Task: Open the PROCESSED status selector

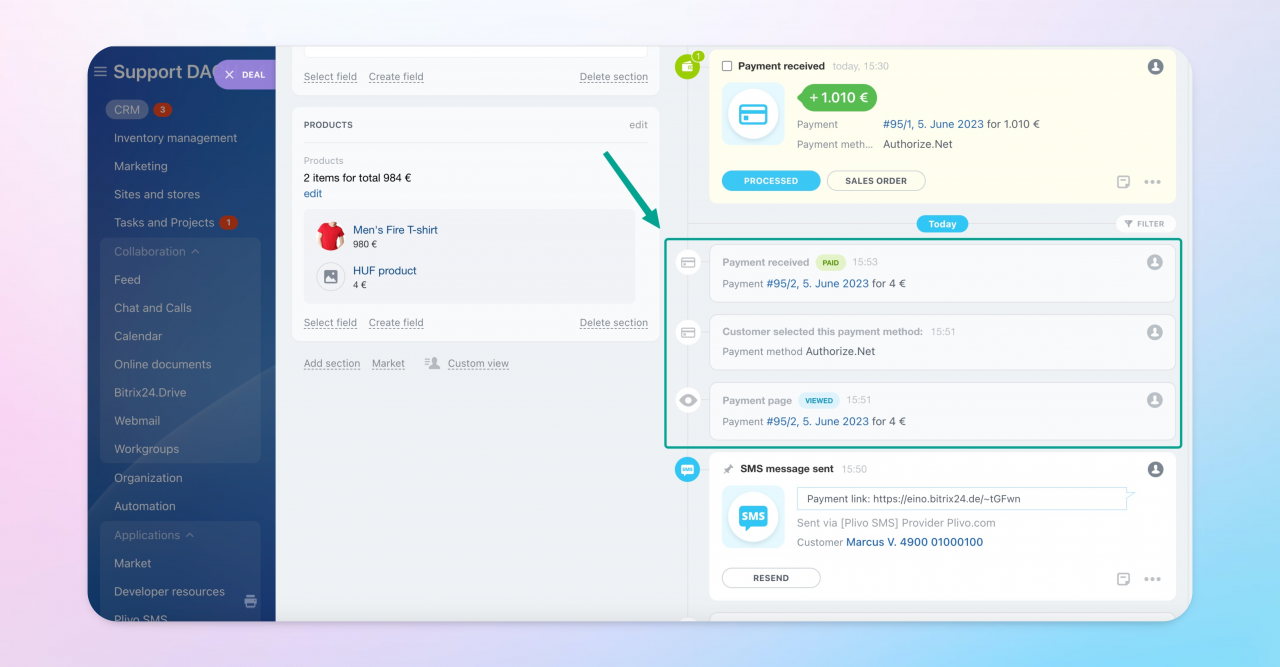Action: coord(771,181)
